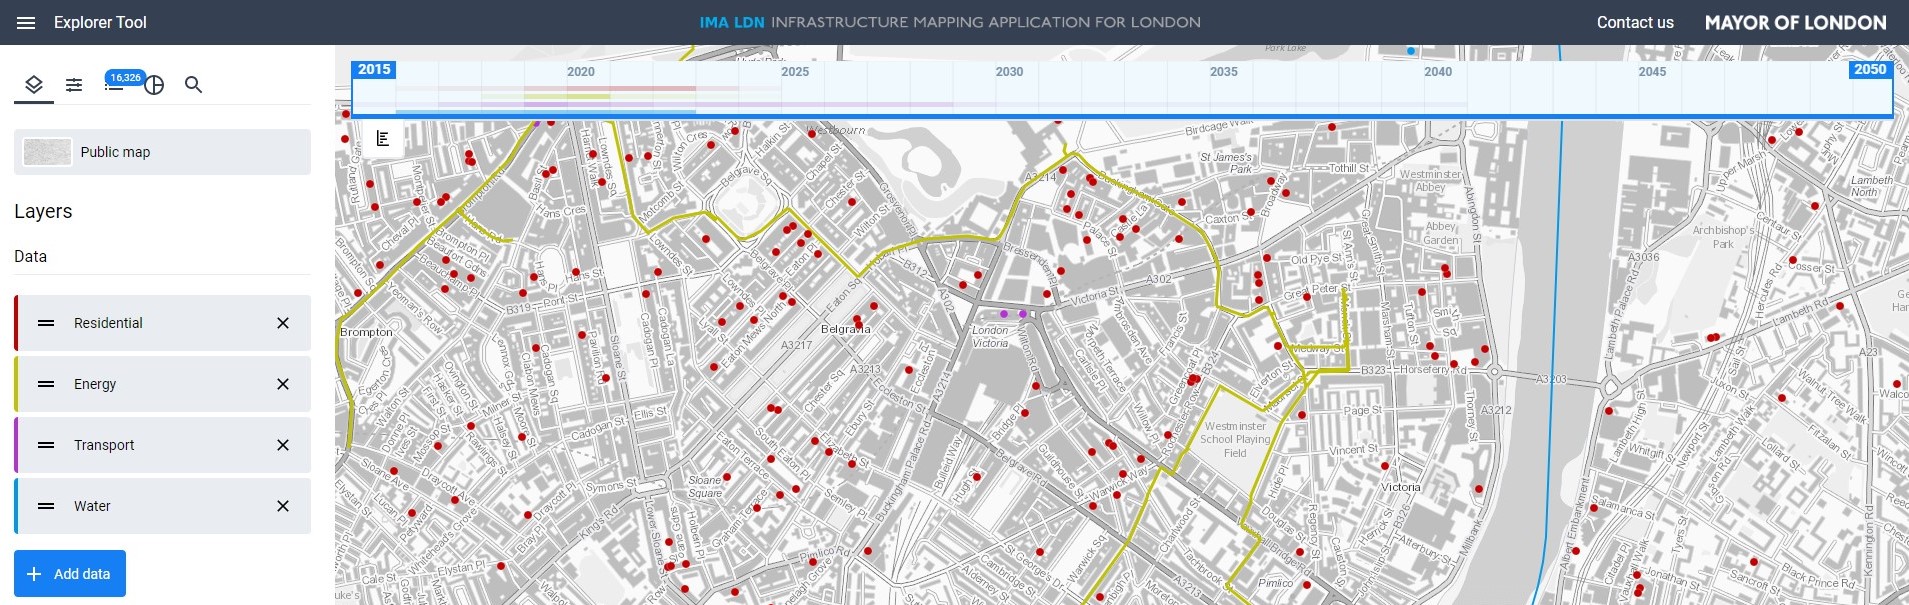Screen dimensions: 1909x605
Task: Remove the Energy layer
Action: [x=283, y=384]
